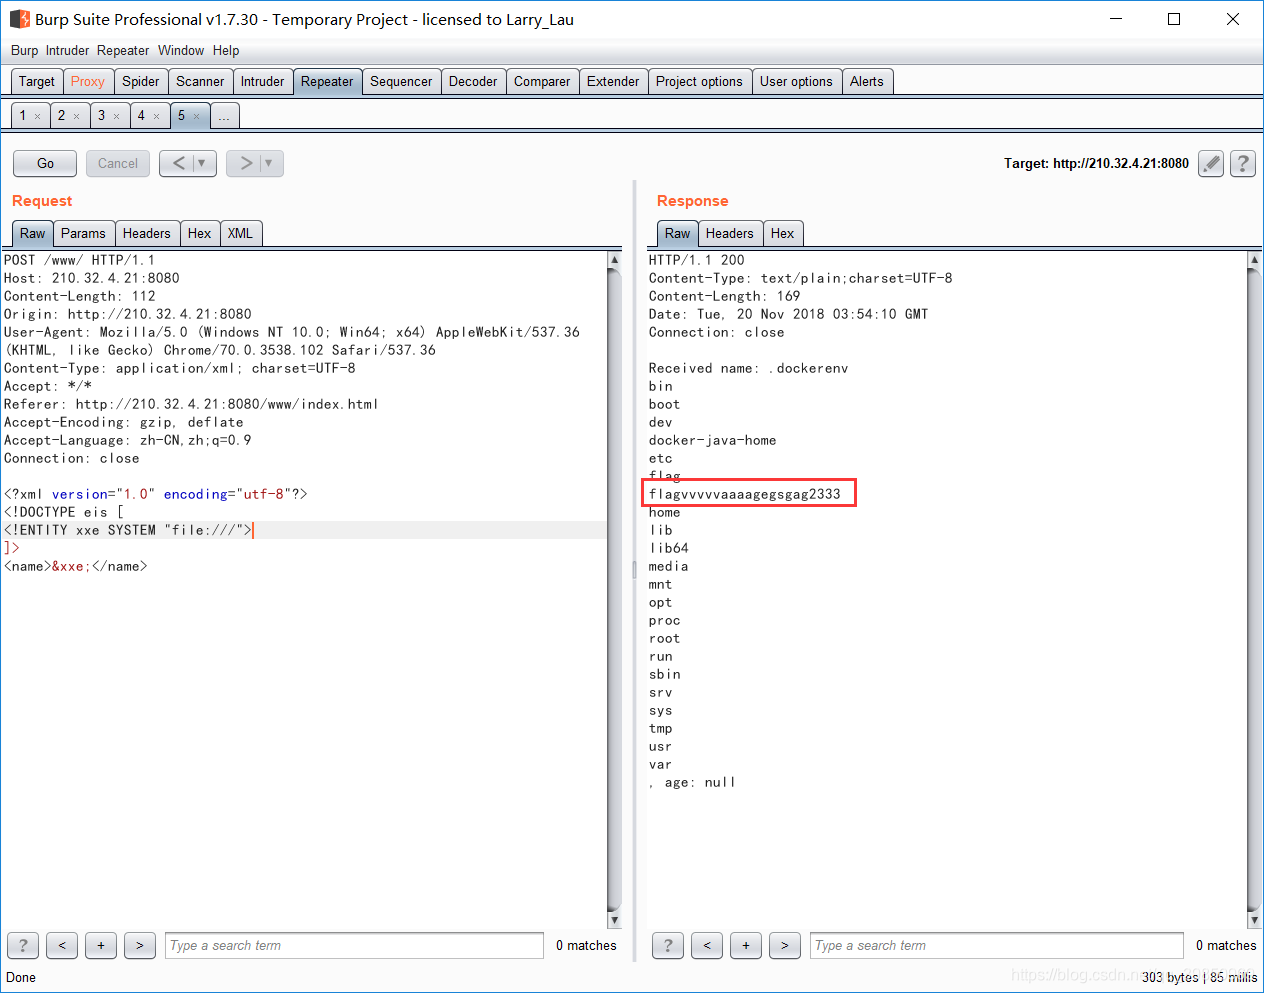The height and width of the screenshot is (993, 1264).
Task: Jump to next match in response search
Action: (785, 945)
